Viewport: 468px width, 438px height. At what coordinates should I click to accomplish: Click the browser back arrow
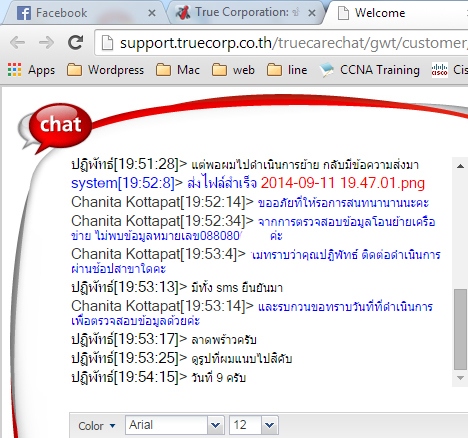18,43
